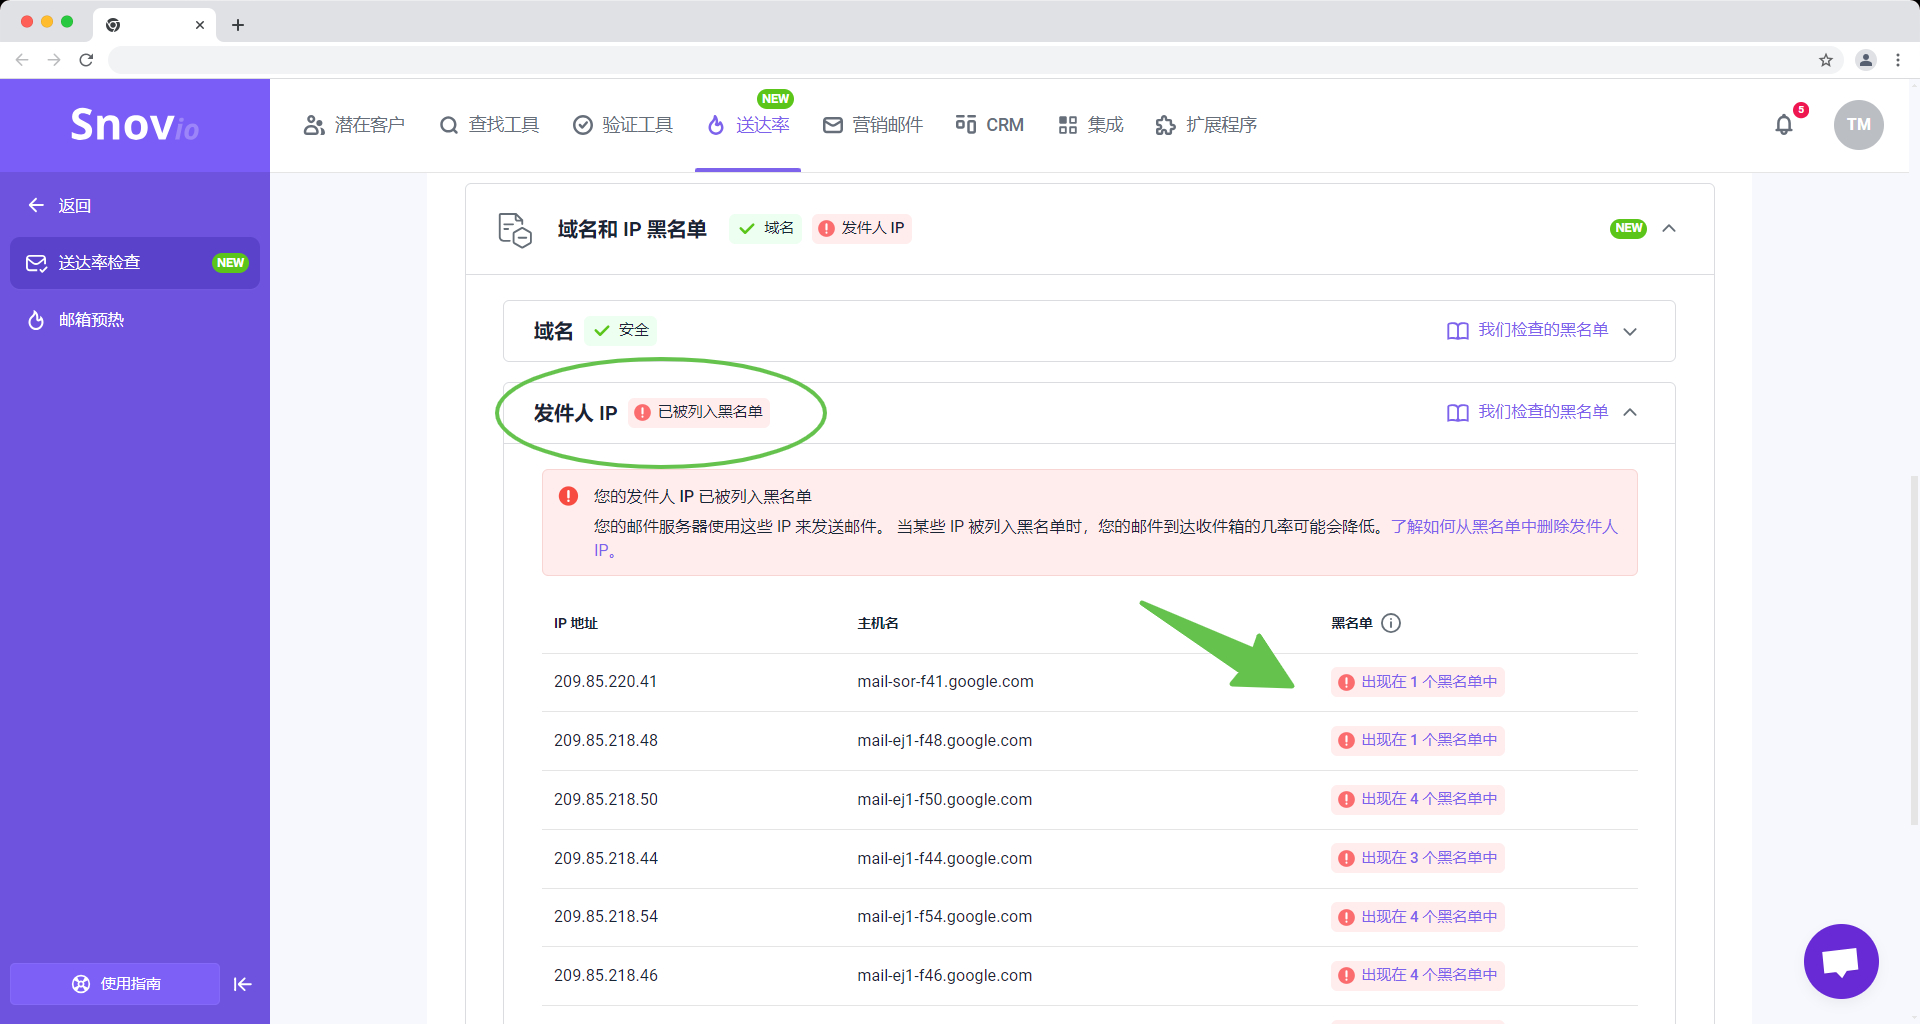Go forward in browser history
Viewport: 1920px width, 1024px height.
point(54,60)
